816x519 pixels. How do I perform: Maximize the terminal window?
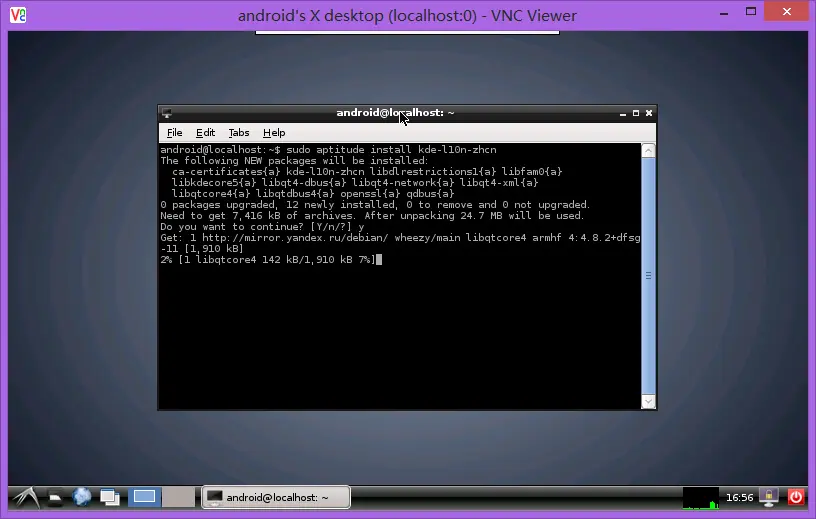coord(636,113)
